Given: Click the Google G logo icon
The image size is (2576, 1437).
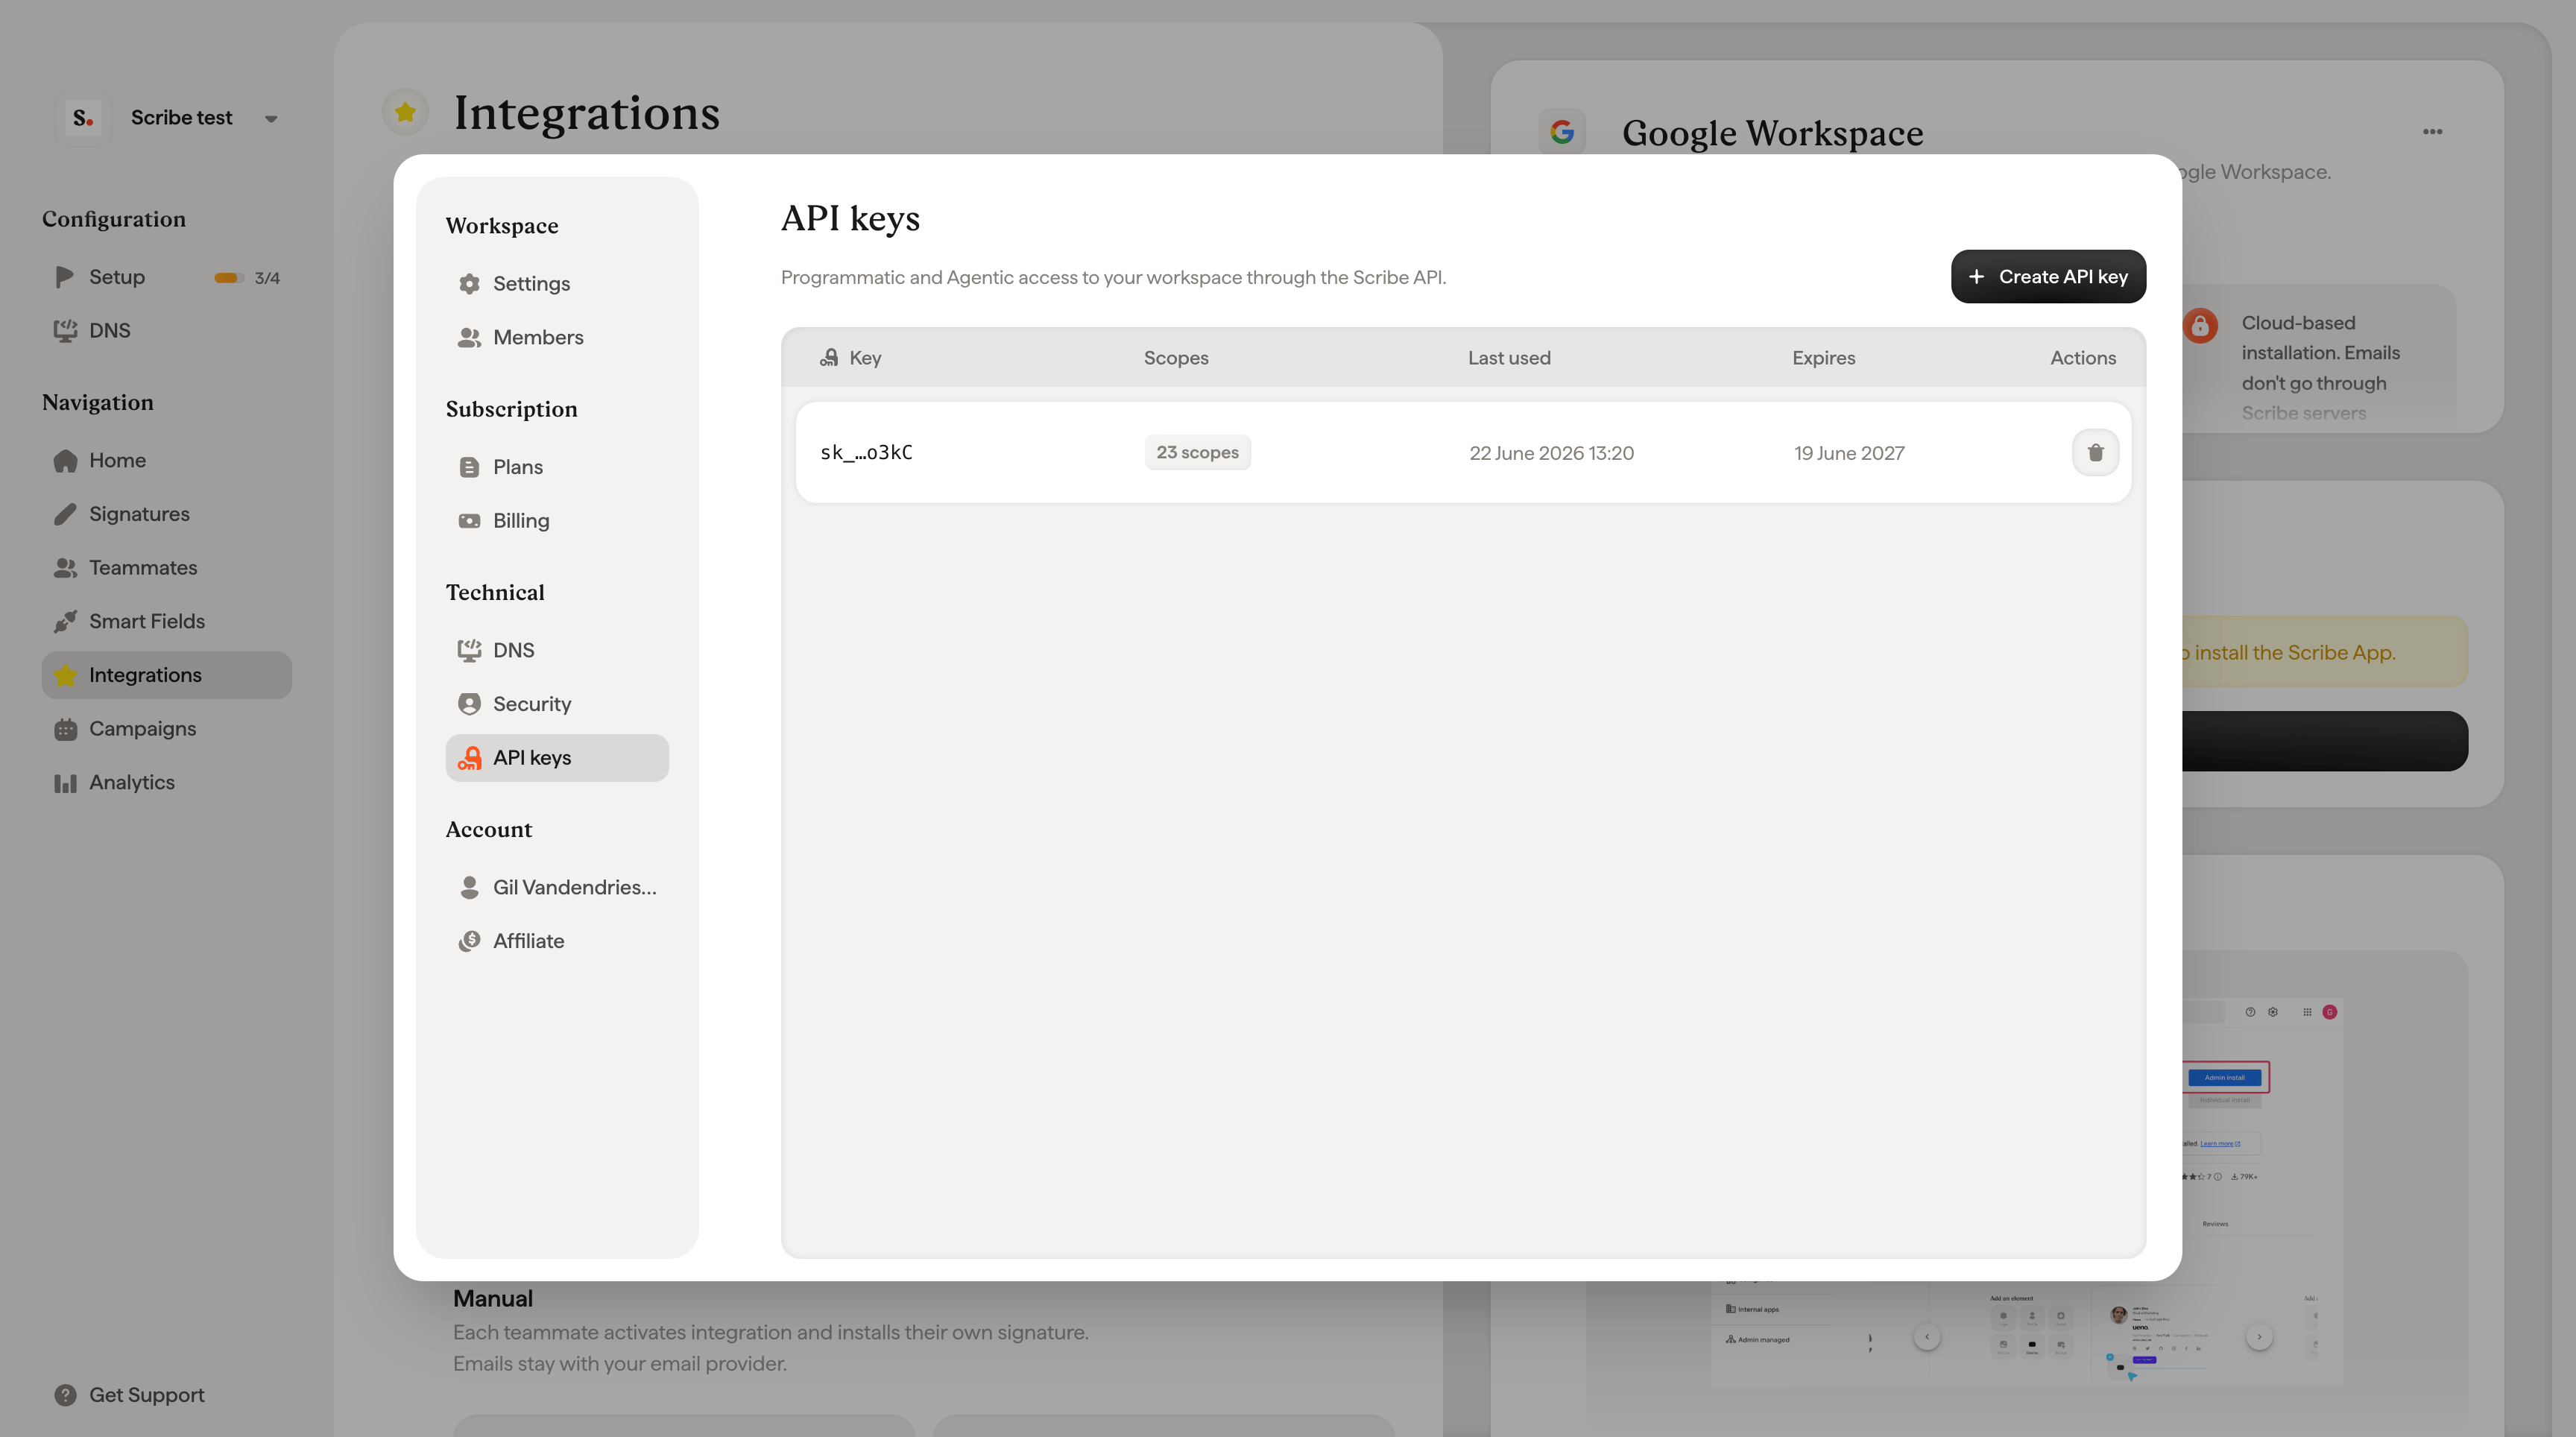Looking at the screenshot, I should (x=1561, y=132).
